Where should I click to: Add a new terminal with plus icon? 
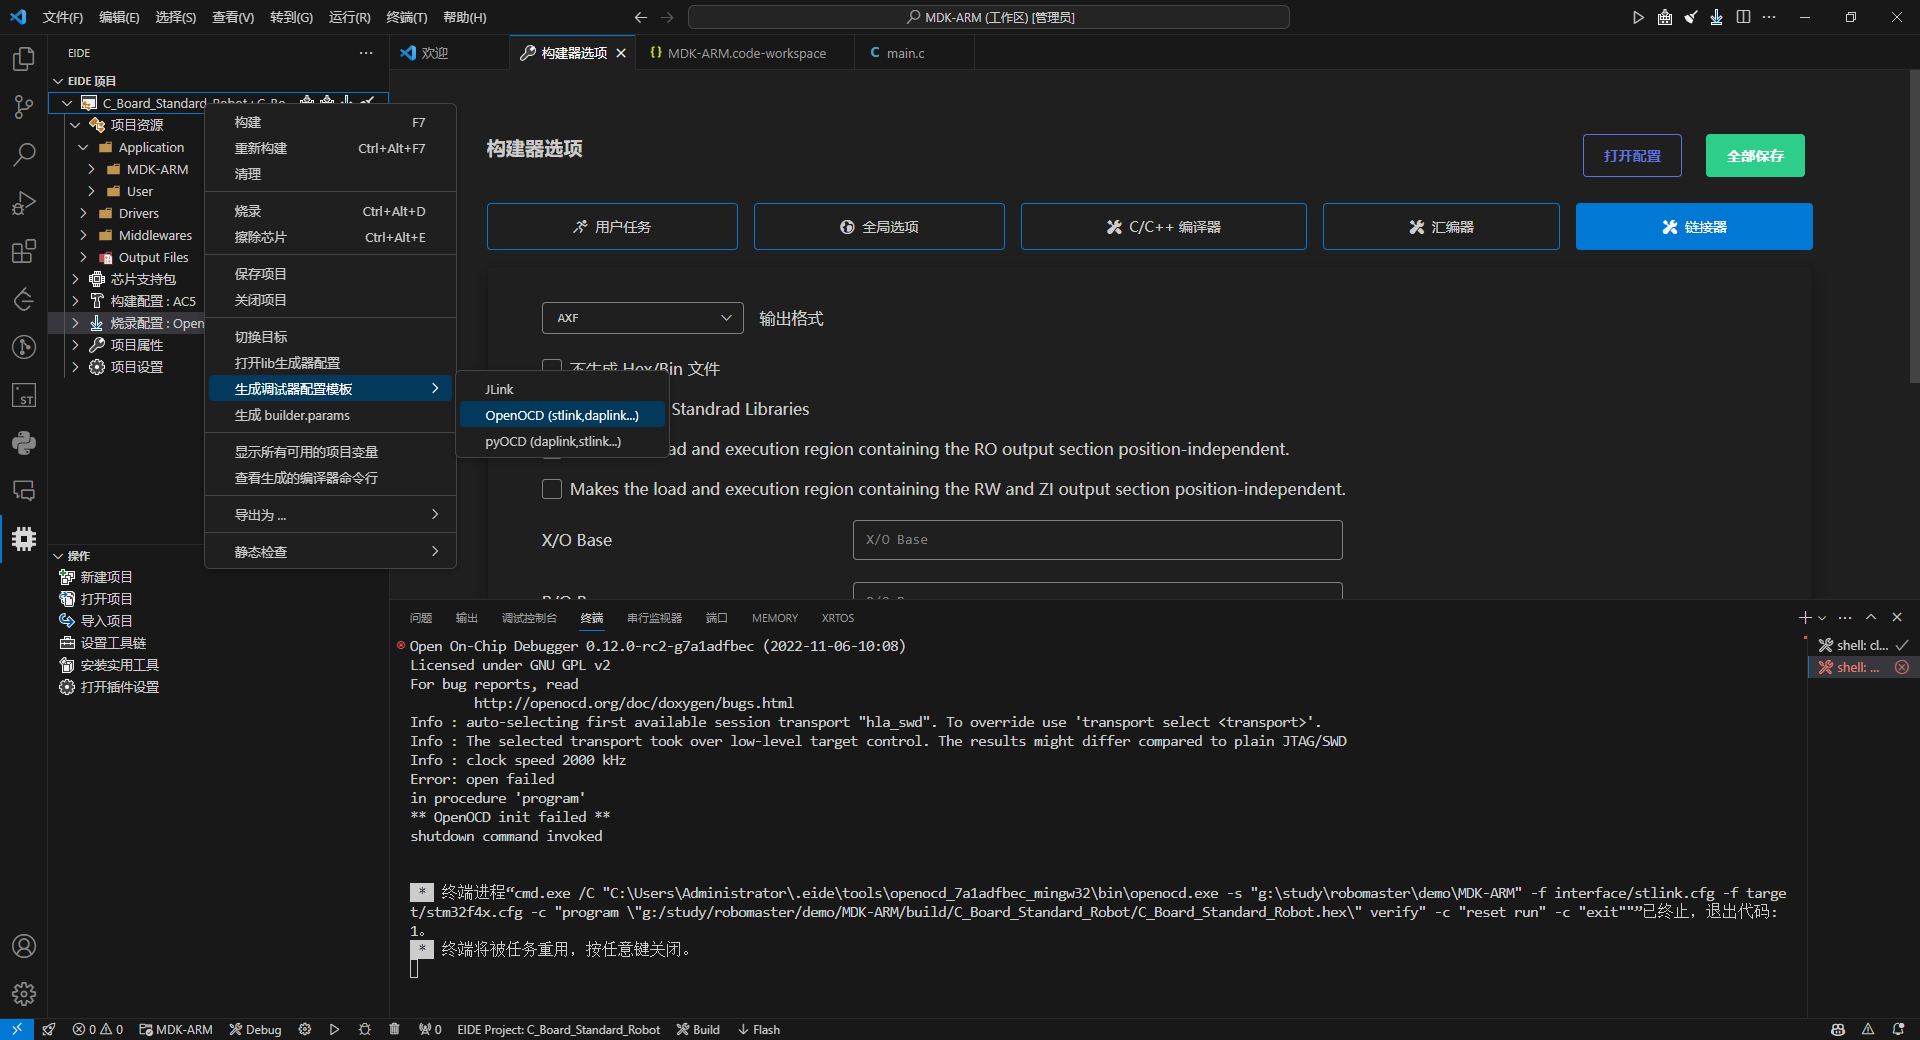point(1805,618)
